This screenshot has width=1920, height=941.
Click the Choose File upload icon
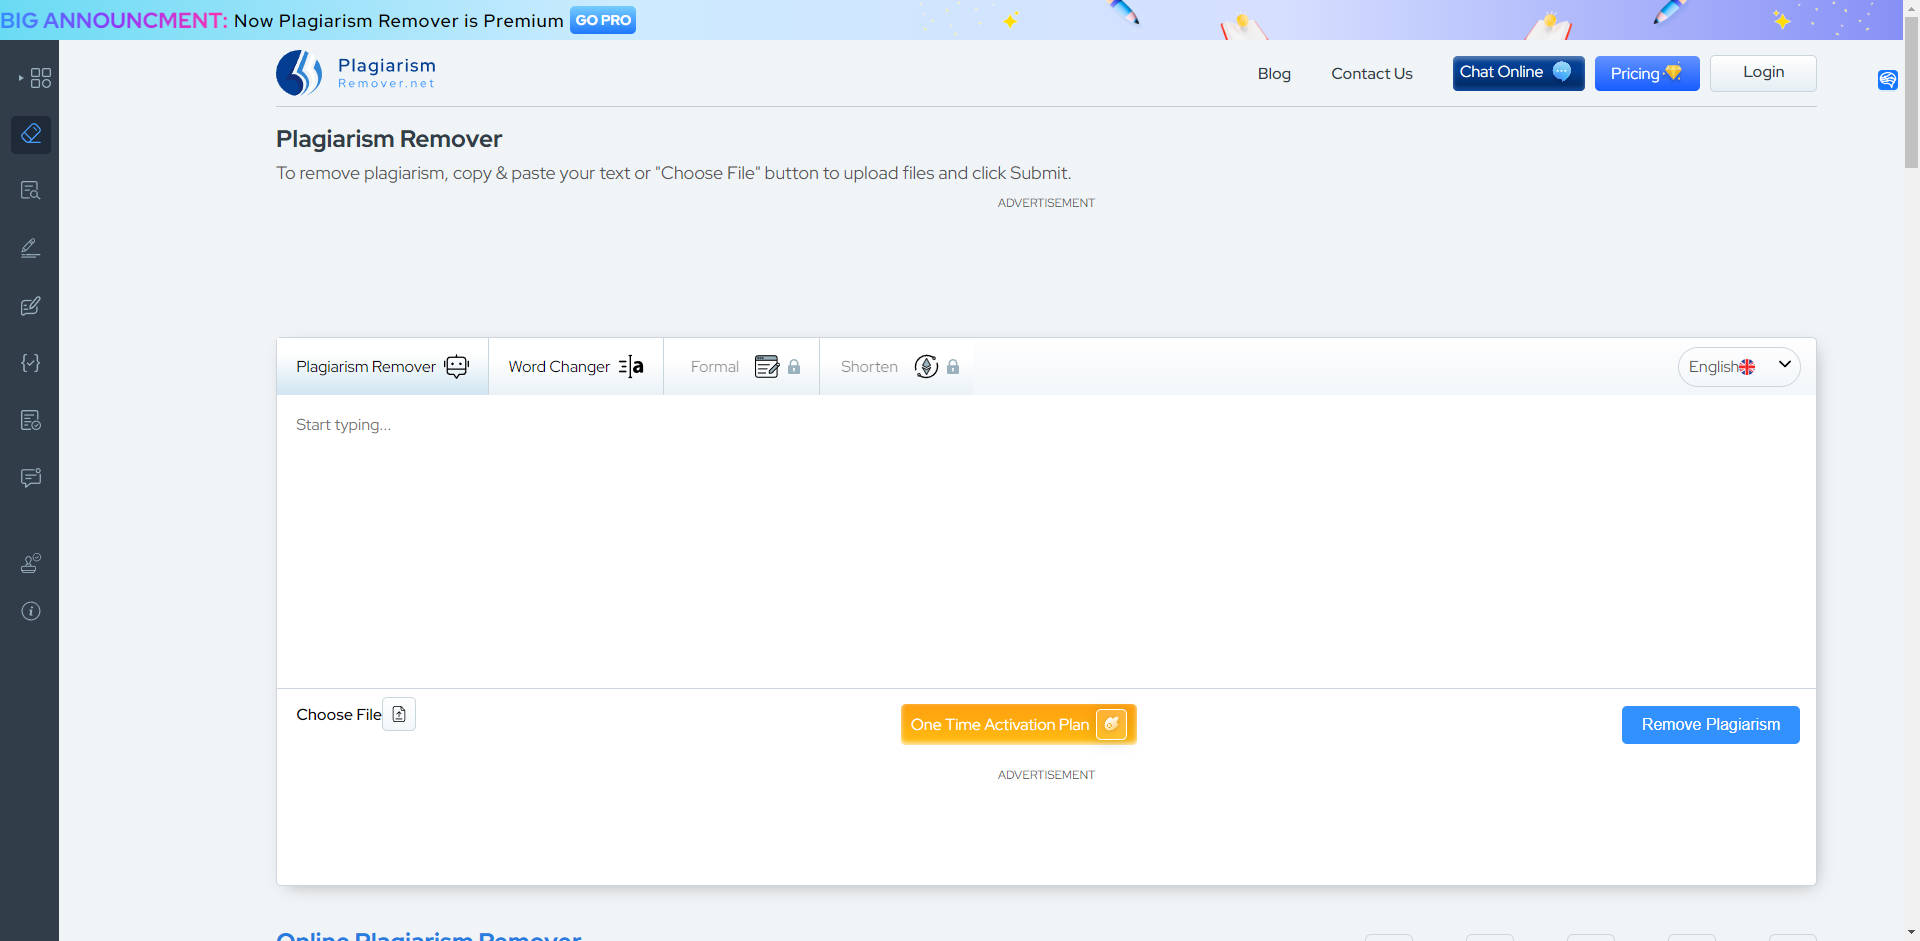point(399,714)
